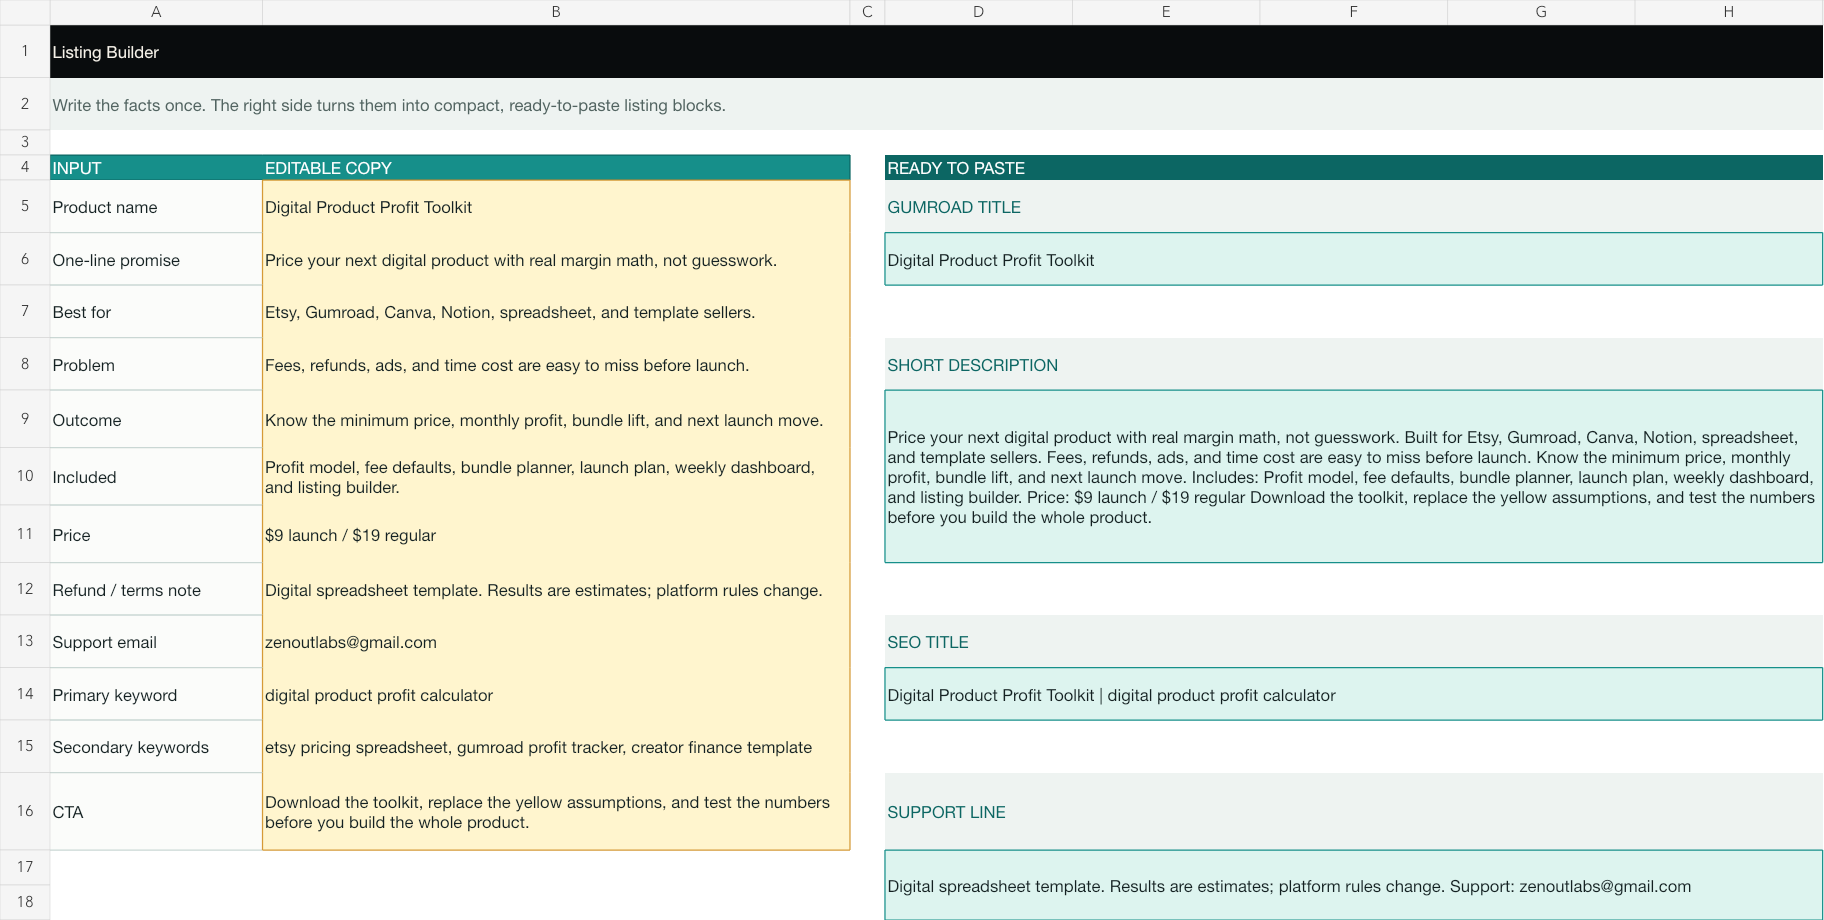Click the 'CTA' label cell
Screen dimensions: 1824x920
click(x=156, y=812)
